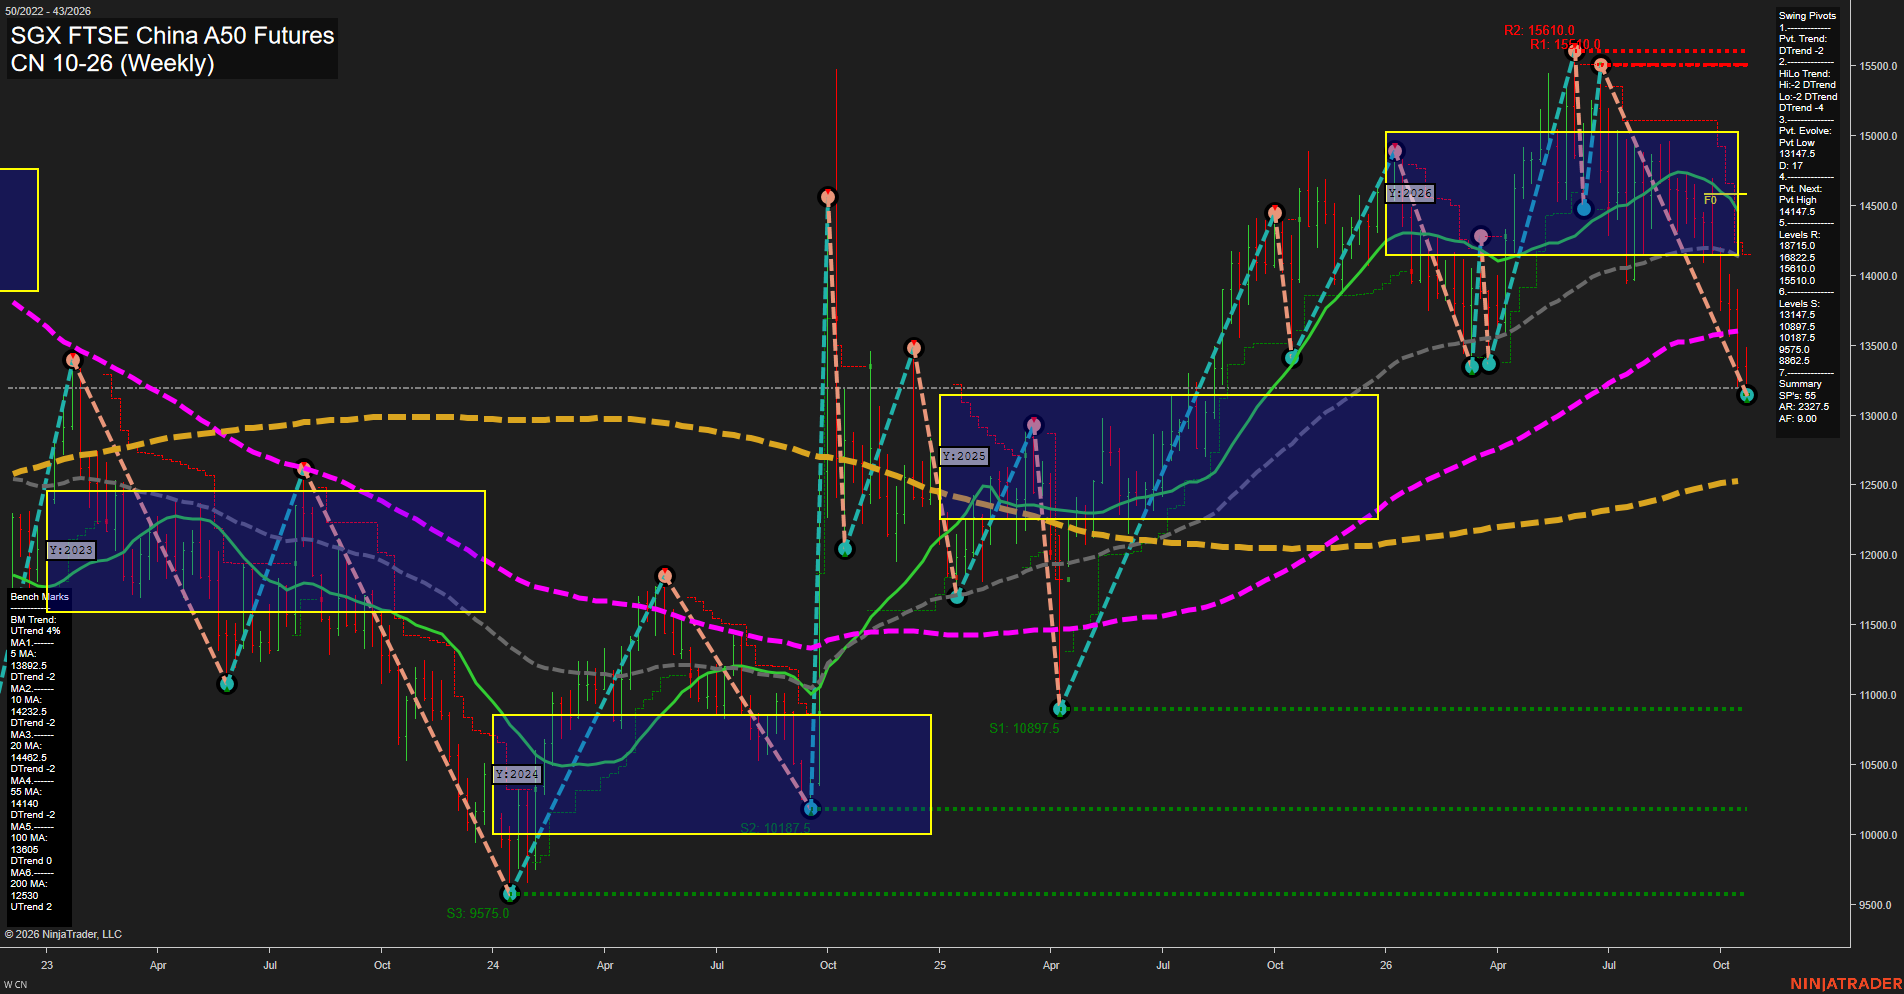The image size is (1904, 994).
Task: Select swing low pivot marker on S3 line
Action: point(510,894)
